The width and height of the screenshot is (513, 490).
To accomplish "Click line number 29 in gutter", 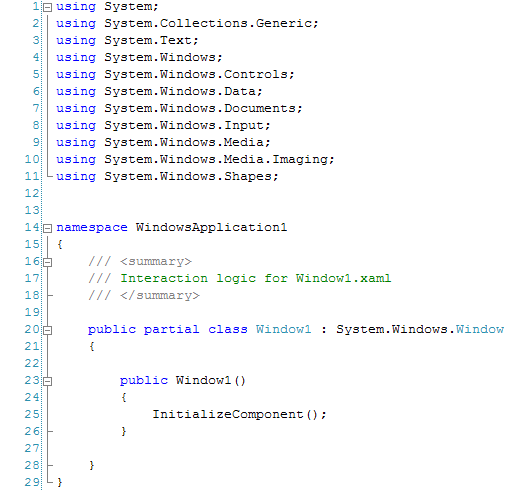I will coord(32,482).
